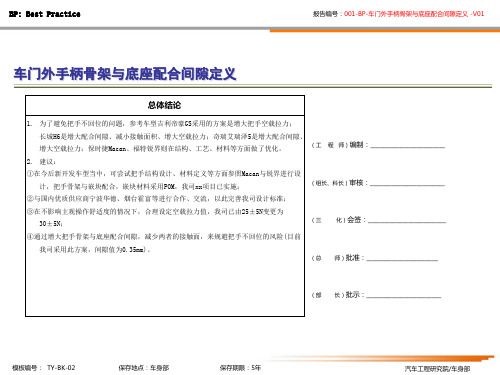Click the '总体结论' box heading
The height and width of the screenshot is (375, 500).
[165, 105]
